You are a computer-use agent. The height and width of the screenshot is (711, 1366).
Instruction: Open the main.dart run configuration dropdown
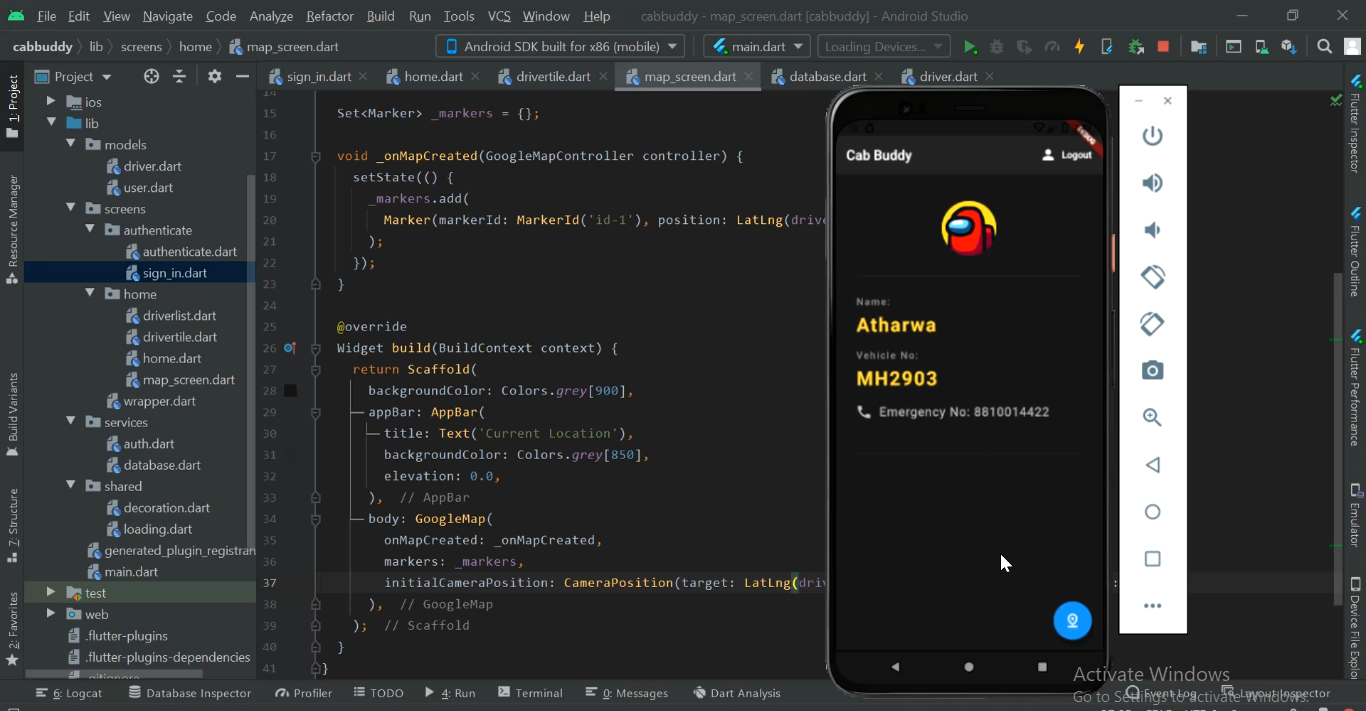point(757,46)
